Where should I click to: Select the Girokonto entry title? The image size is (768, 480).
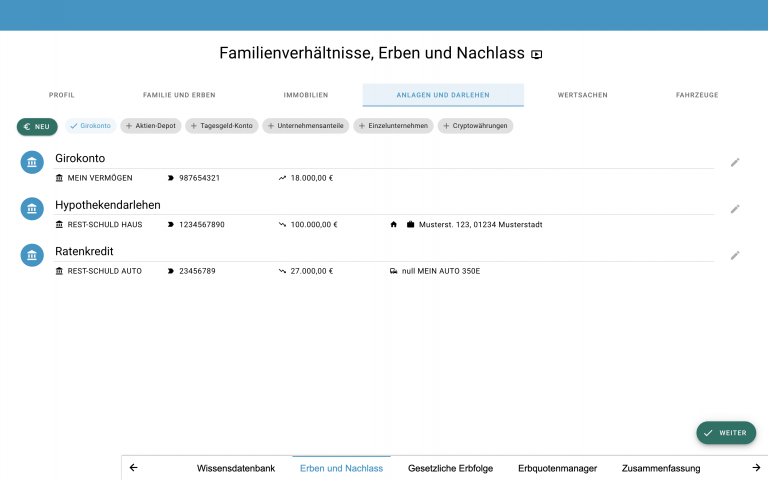click(x=80, y=158)
